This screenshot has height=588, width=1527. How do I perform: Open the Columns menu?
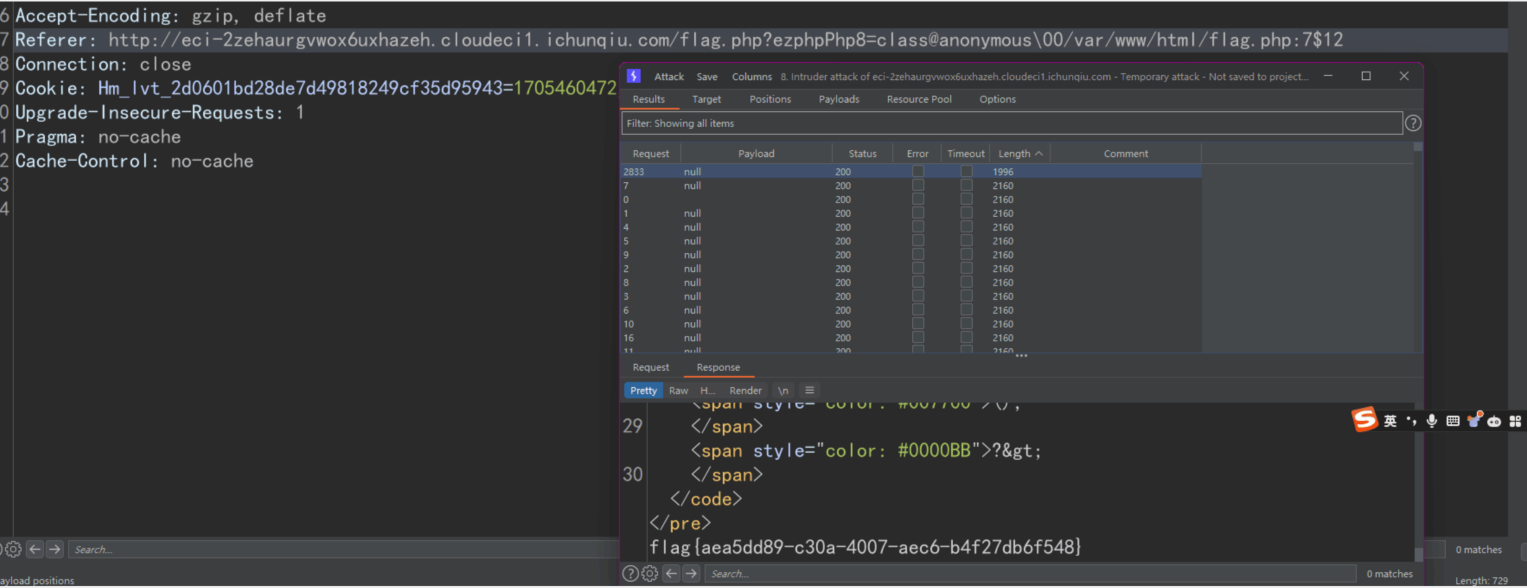(752, 77)
